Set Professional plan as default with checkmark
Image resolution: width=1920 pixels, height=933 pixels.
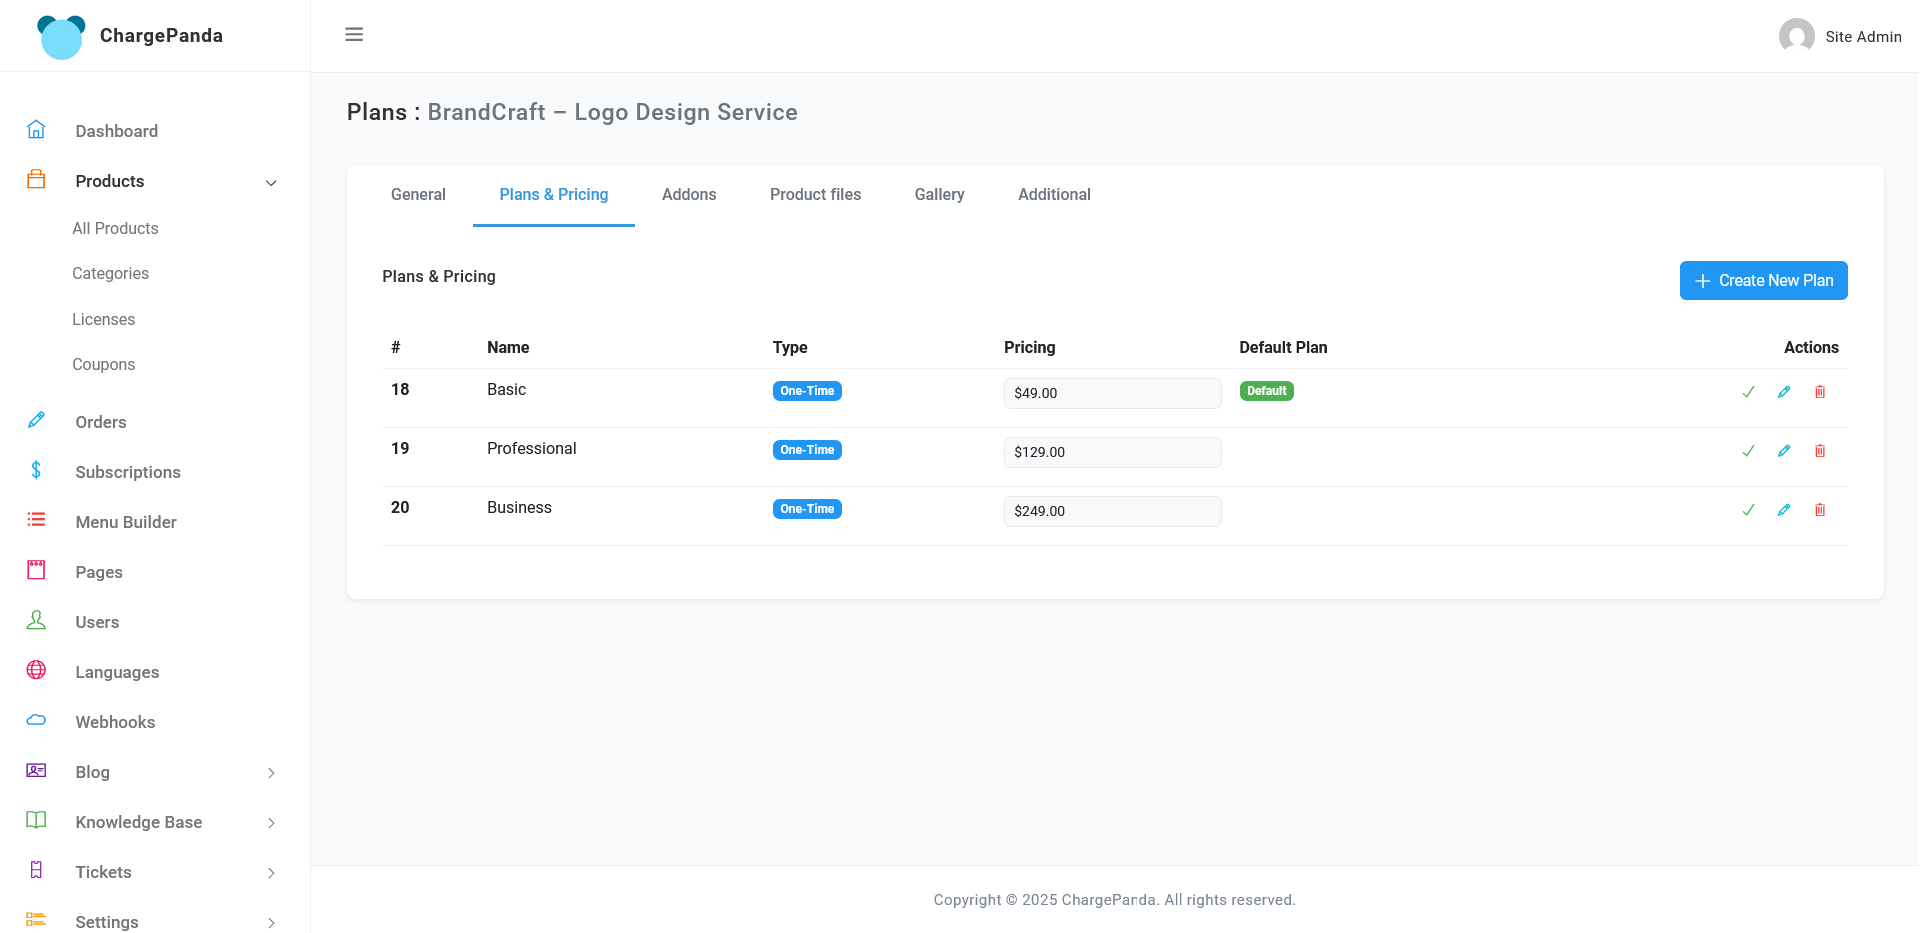(1748, 451)
